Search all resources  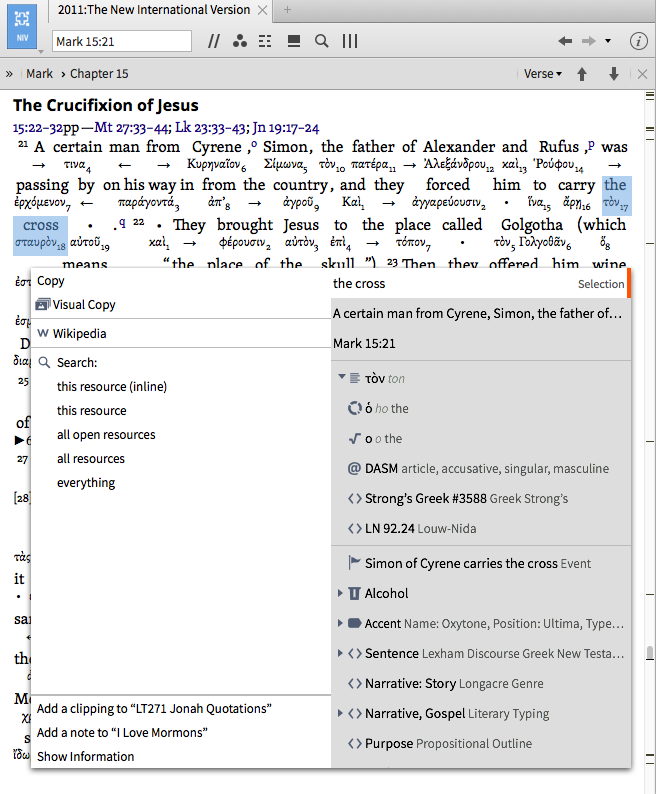click(x=91, y=459)
